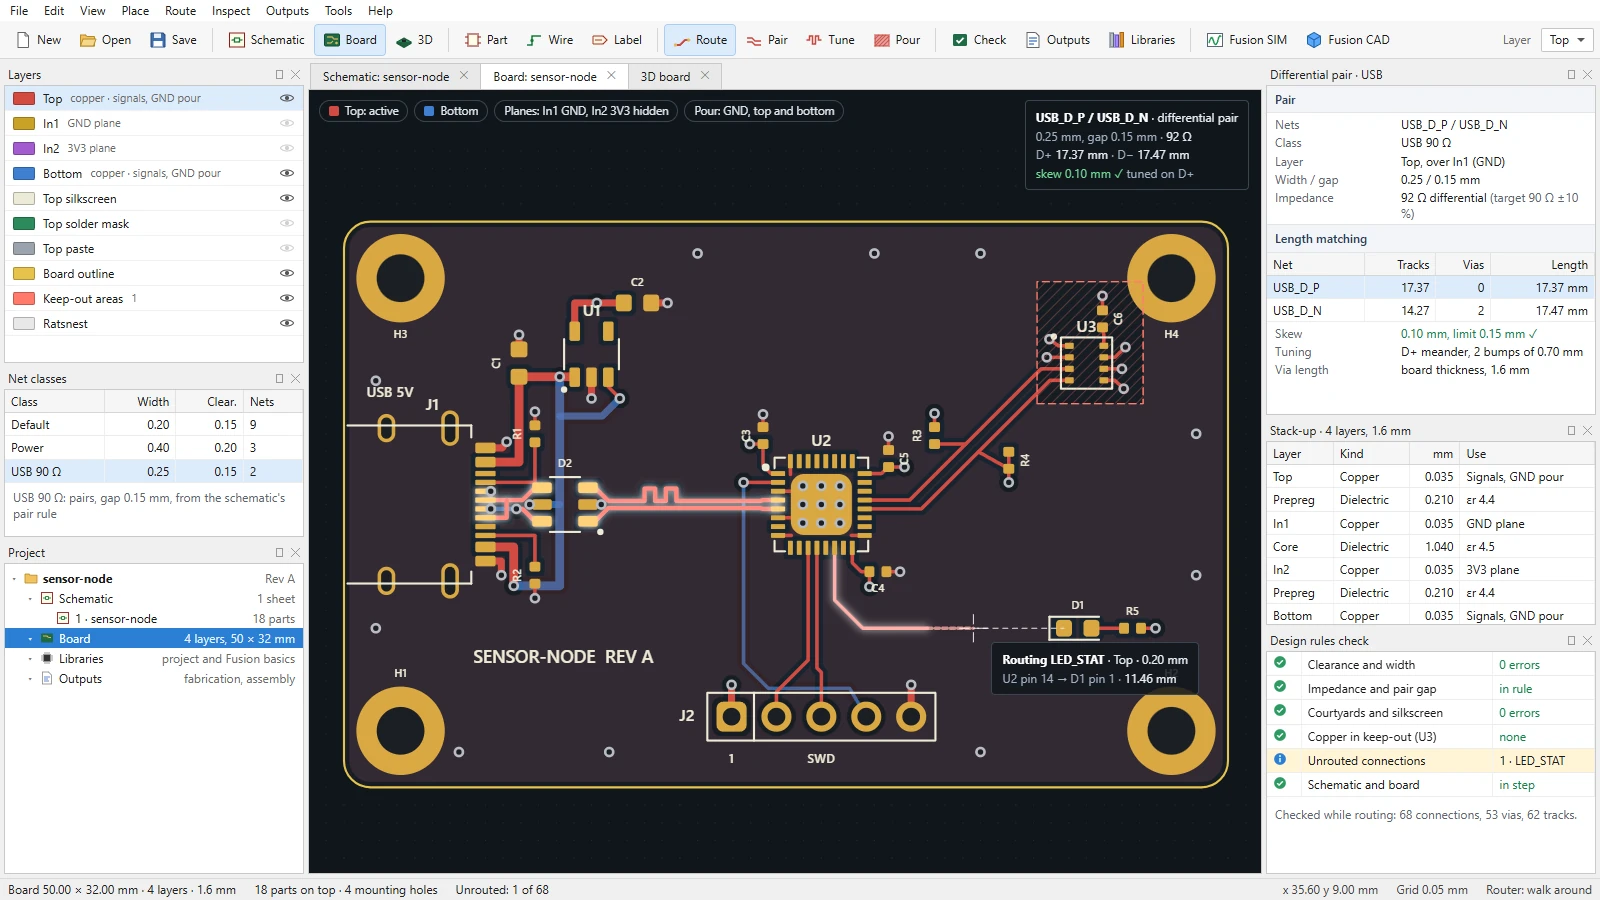This screenshot has width=1600, height=900.
Task: Switch to 3D view in toolbar
Action: tap(414, 40)
